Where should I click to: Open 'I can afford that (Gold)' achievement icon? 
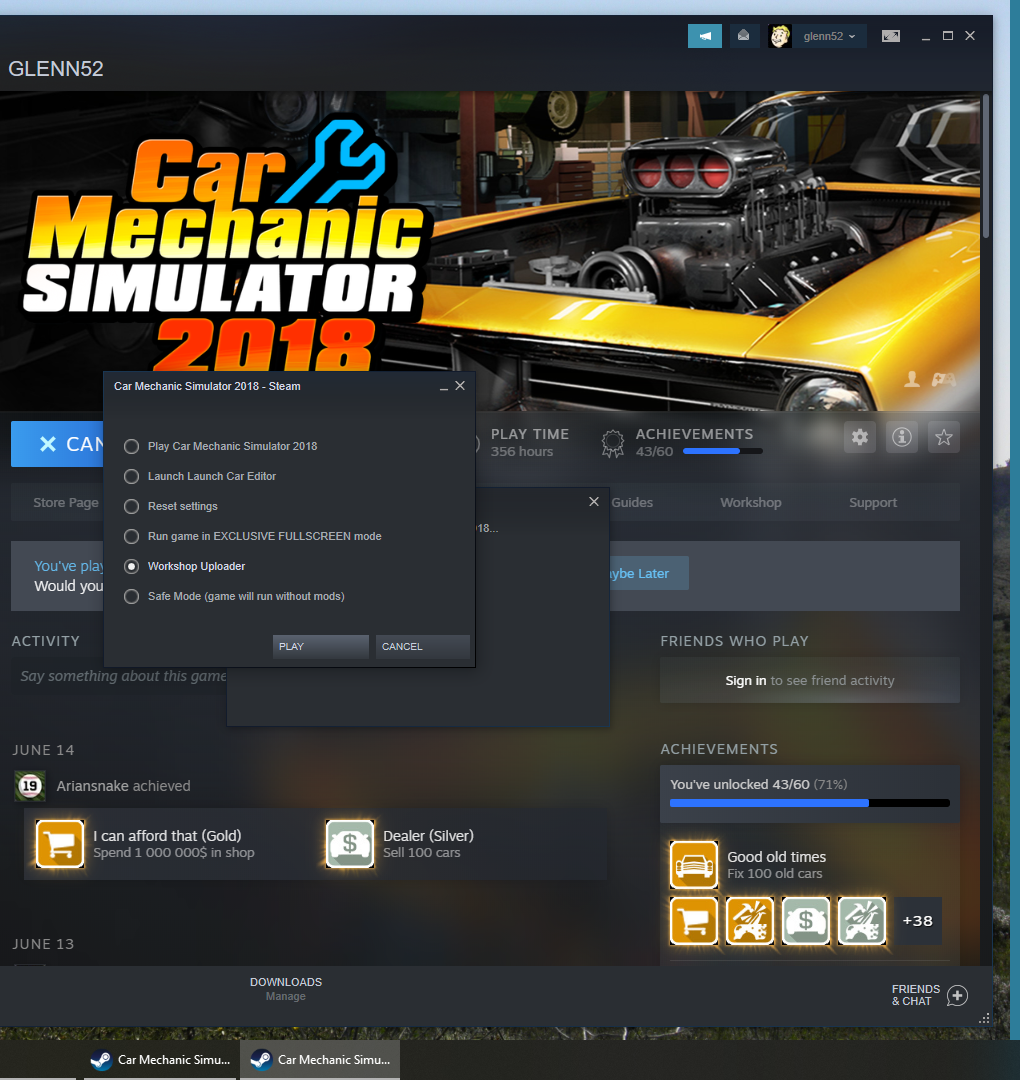[x=60, y=843]
